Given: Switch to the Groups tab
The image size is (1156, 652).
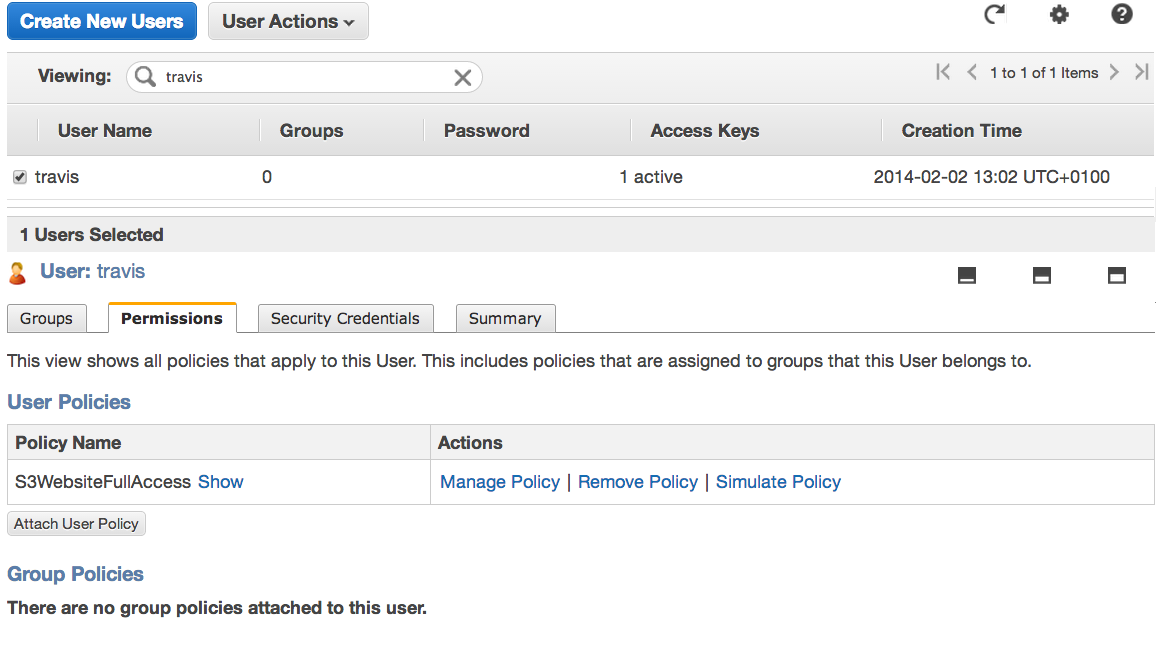Looking at the screenshot, I should point(46,319).
